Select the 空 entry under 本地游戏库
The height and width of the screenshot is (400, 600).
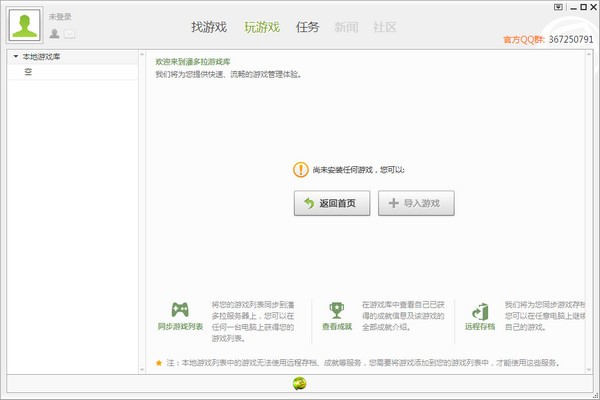28,72
